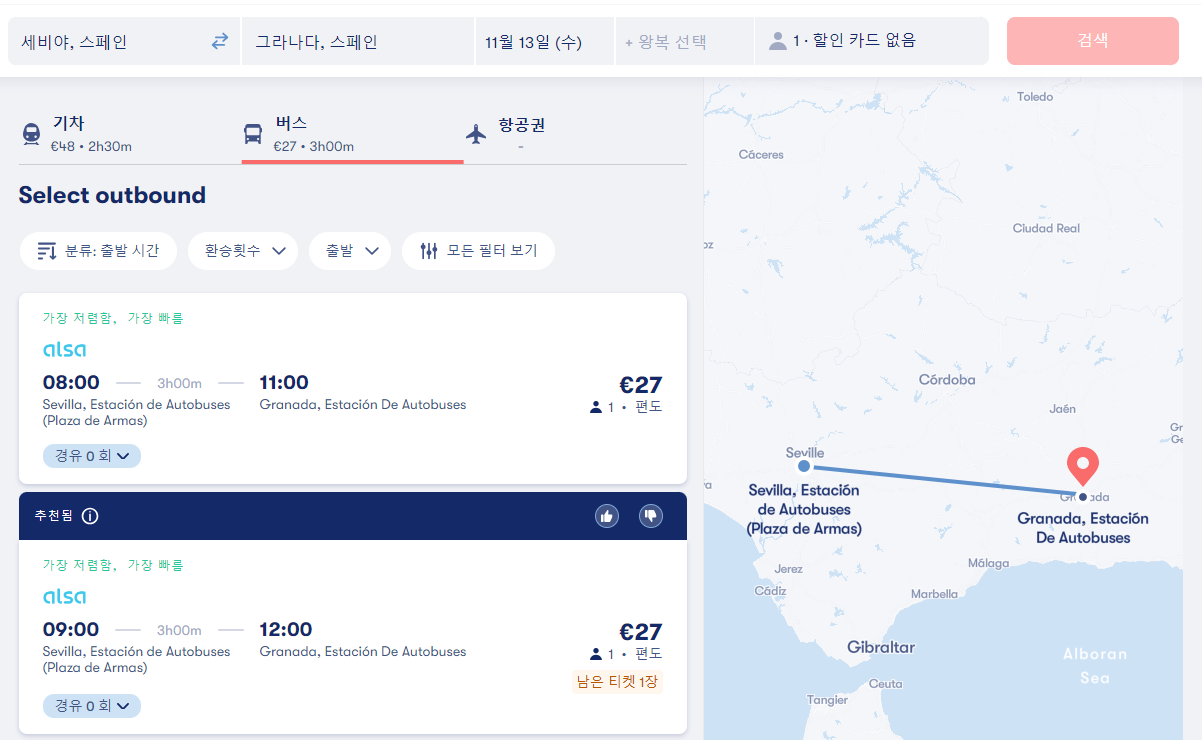Click Sevilla, Estación de Autobuses map label
This screenshot has height=740, width=1202.
coord(804,509)
